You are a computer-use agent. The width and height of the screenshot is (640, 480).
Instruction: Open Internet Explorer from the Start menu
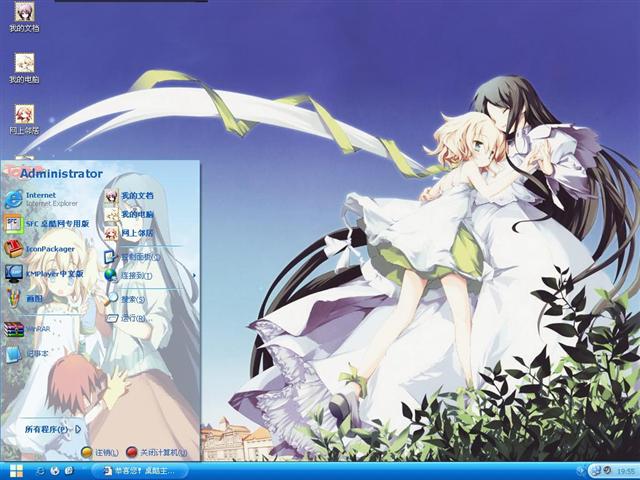coord(42,199)
